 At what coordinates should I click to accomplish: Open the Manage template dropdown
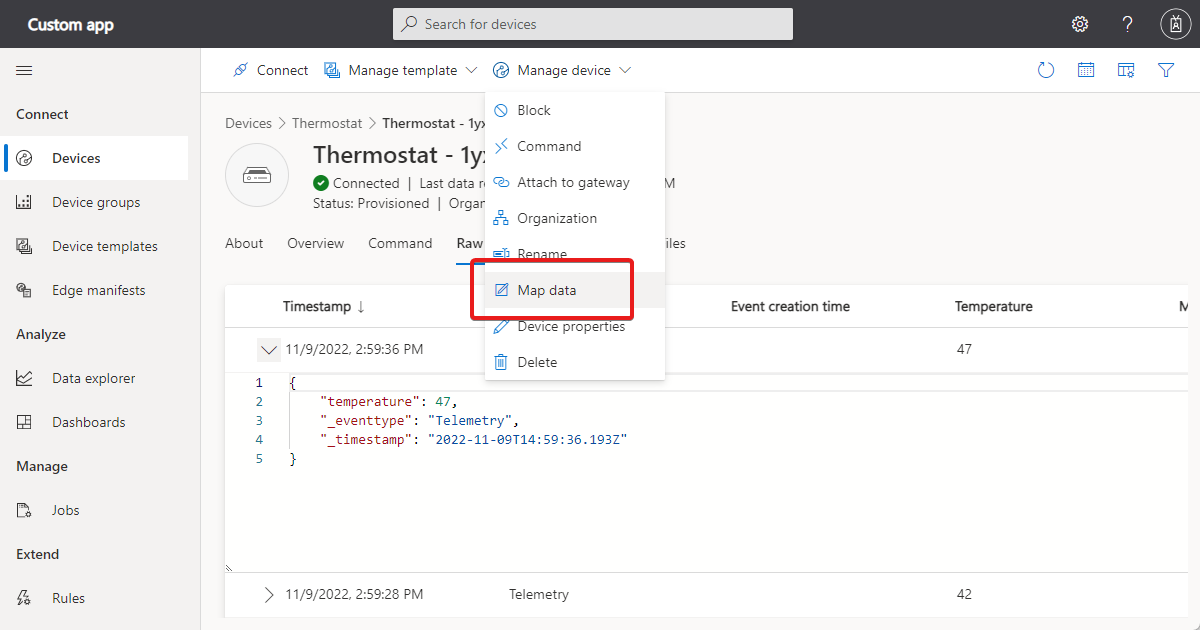coord(400,70)
